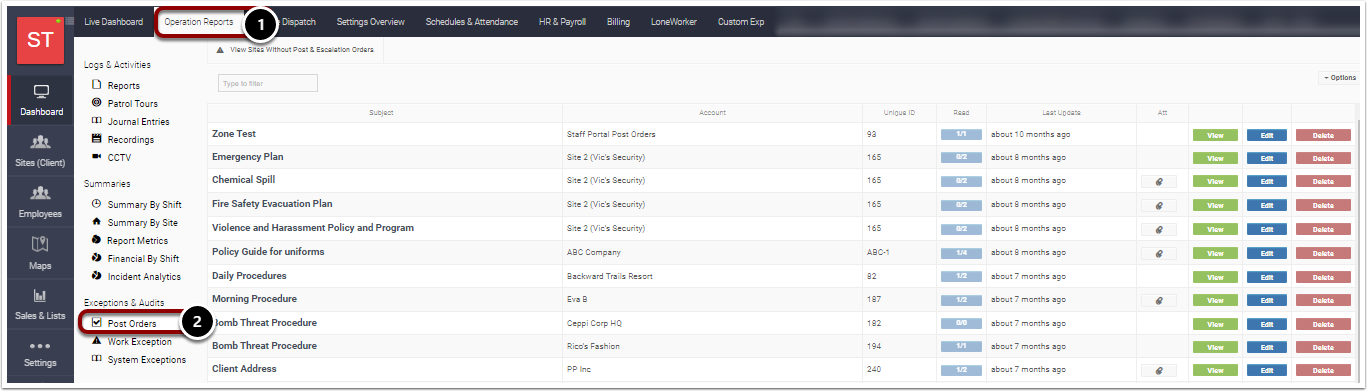Open the Maps sidebar section
This screenshot has height=391, width=1367.
point(41,254)
